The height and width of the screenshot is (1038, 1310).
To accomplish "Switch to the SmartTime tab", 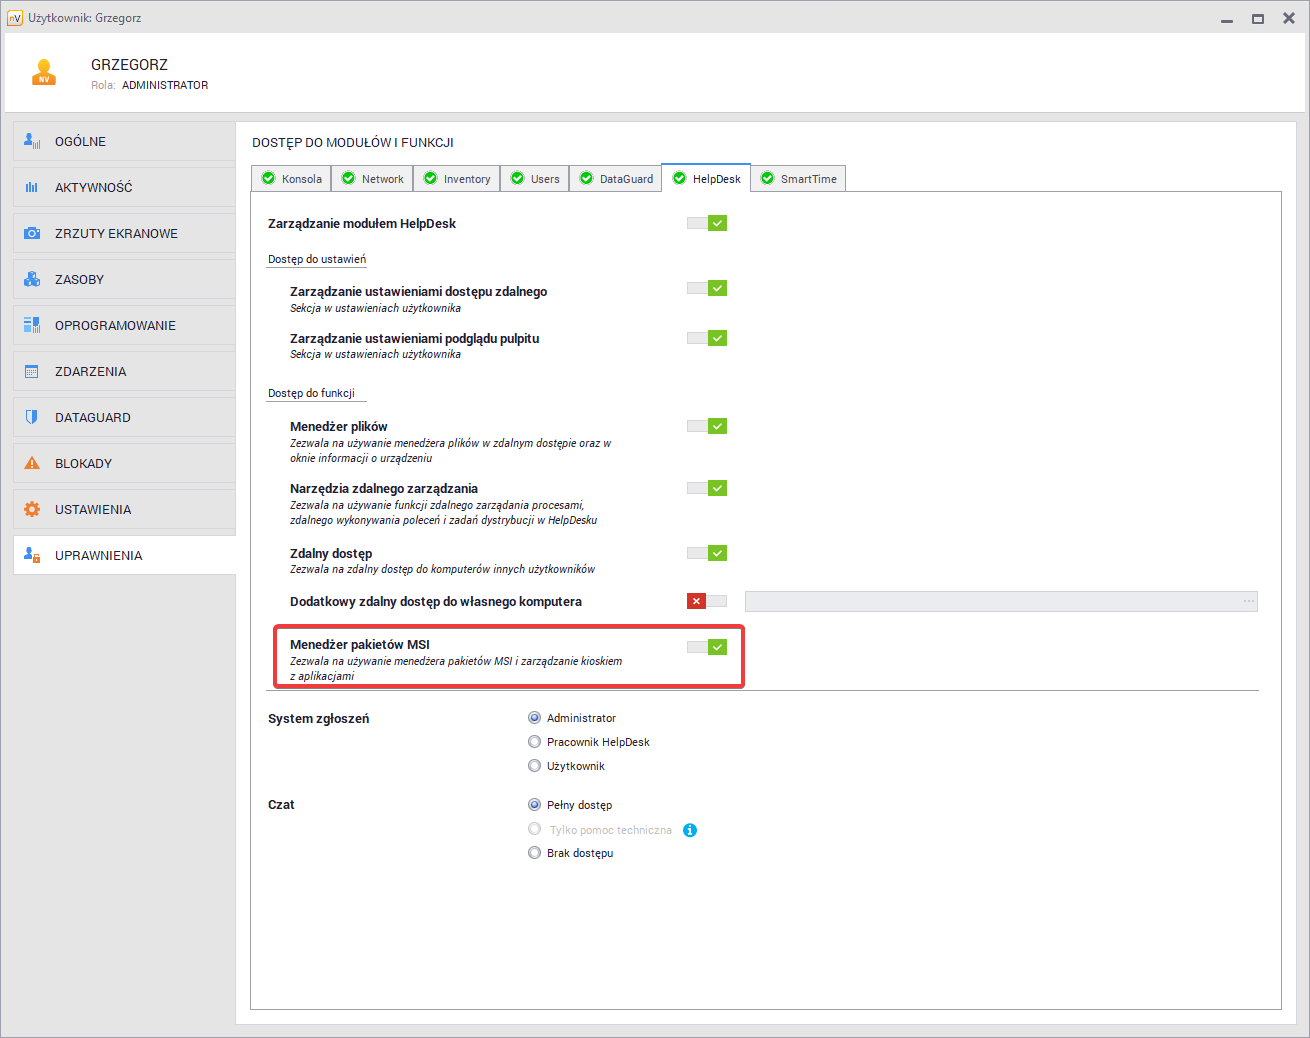I will [x=798, y=179].
